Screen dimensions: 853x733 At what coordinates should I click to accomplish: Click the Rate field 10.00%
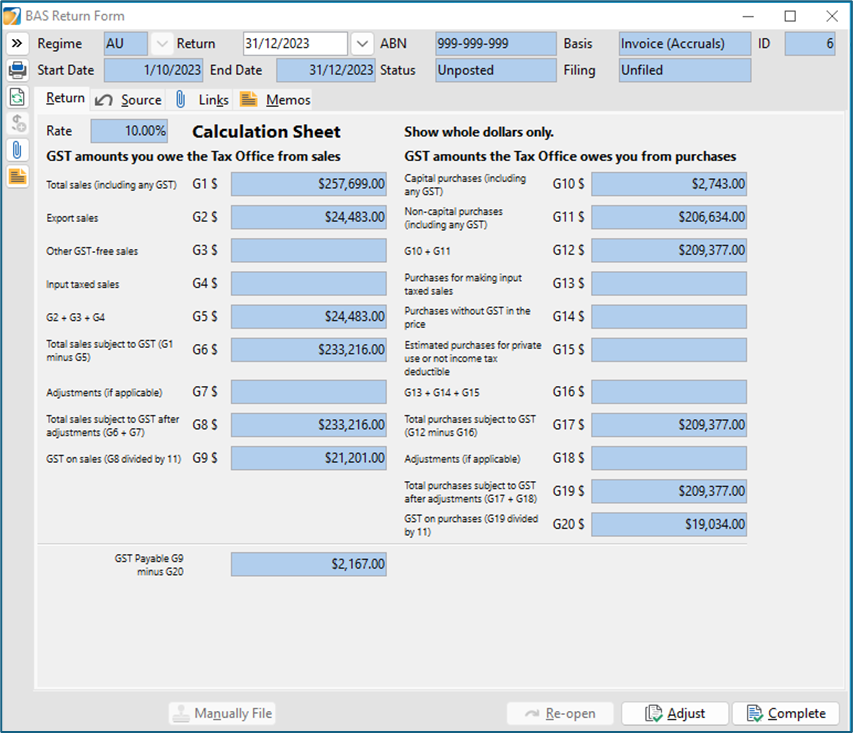tap(129, 131)
